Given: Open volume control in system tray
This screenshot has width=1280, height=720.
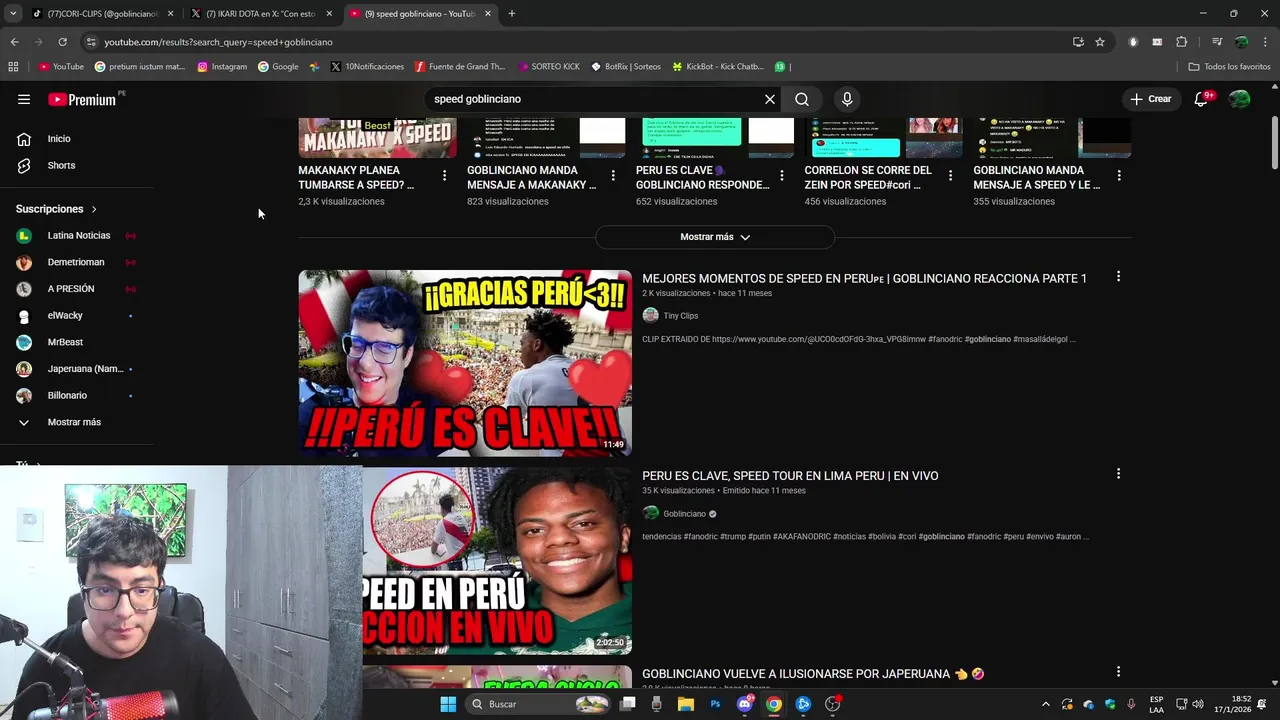Looking at the screenshot, I should click(x=1198, y=704).
